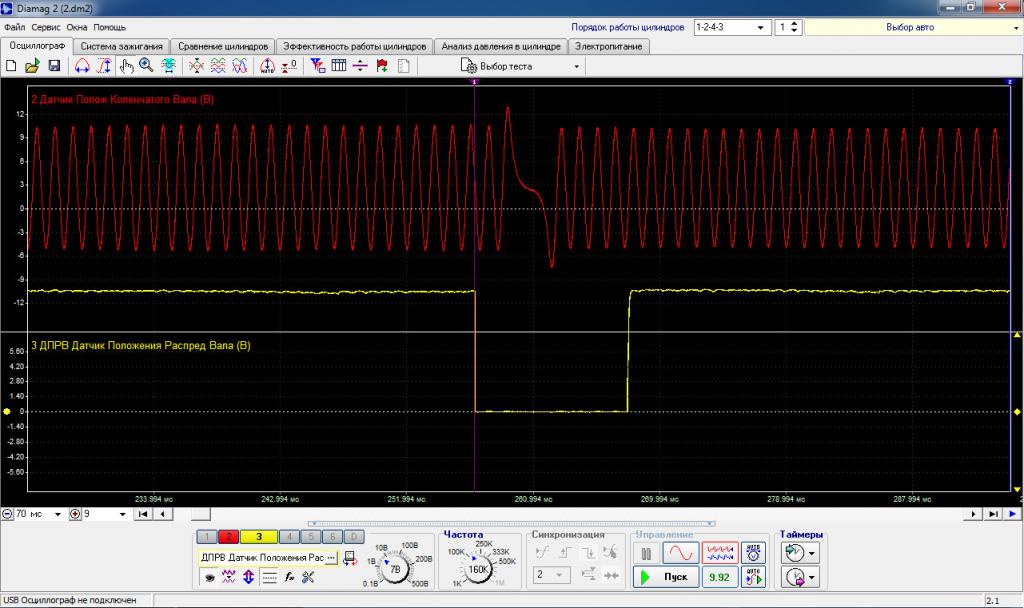The height and width of the screenshot is (608, 1024).
Task: Click the red-blue multi-waveform mode button
Action: pos(720,553)
